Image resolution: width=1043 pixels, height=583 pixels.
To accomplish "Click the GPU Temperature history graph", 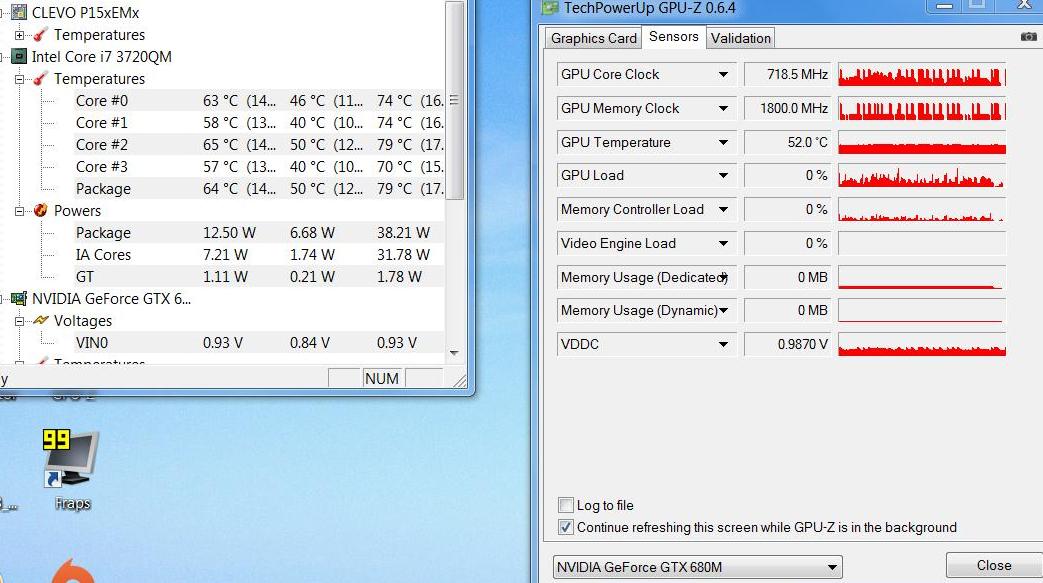I will pyautogui.click(x=922, y=142).
